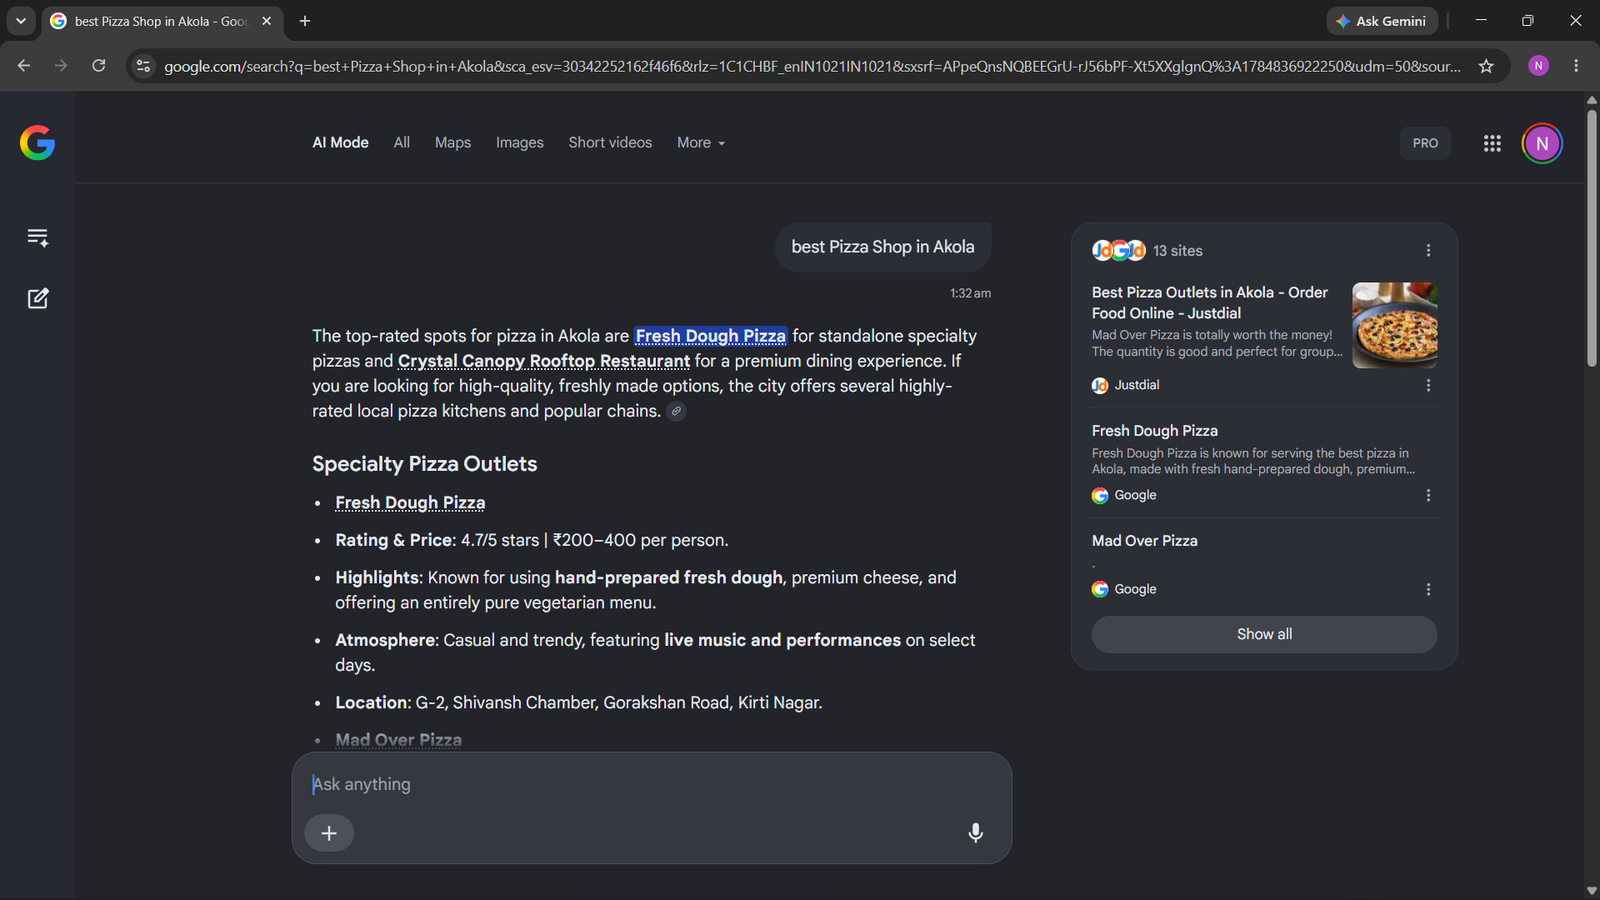Open Best Pizza Outlets in Akola Justdial result
Image resolution: width=1600 pixels, height=900 pixels.
[x=1210, y=303]
